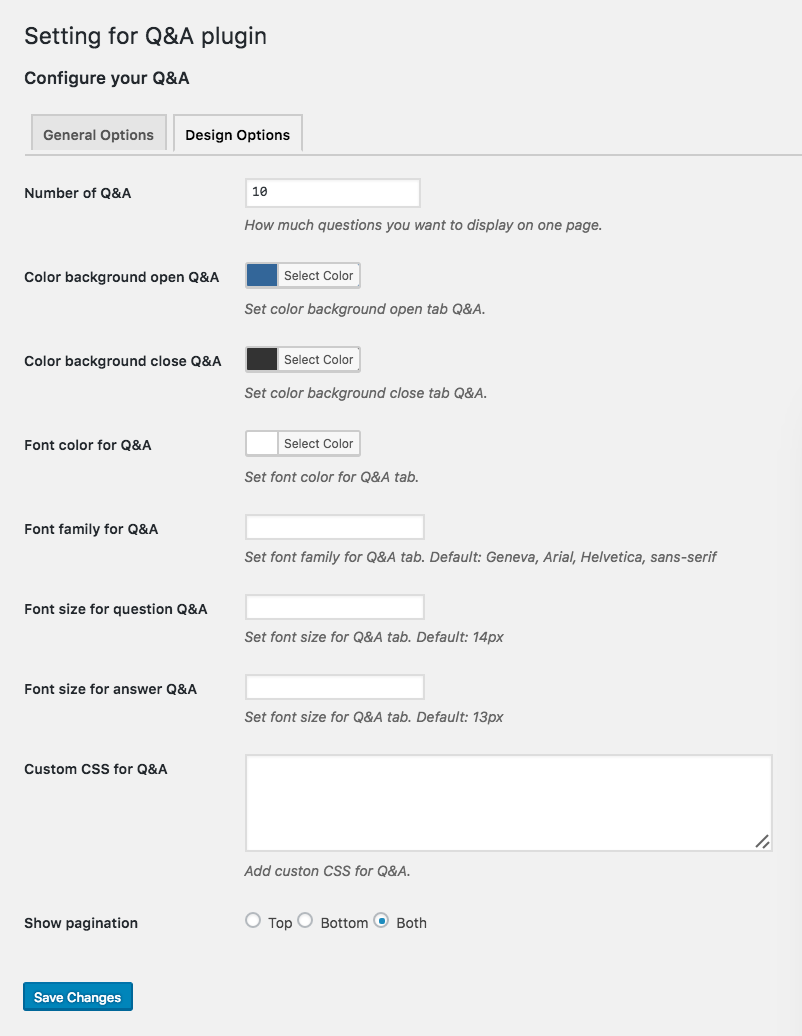802x1036 pixels.
Task: Focus the Font size for answer field
Action: 335,687
